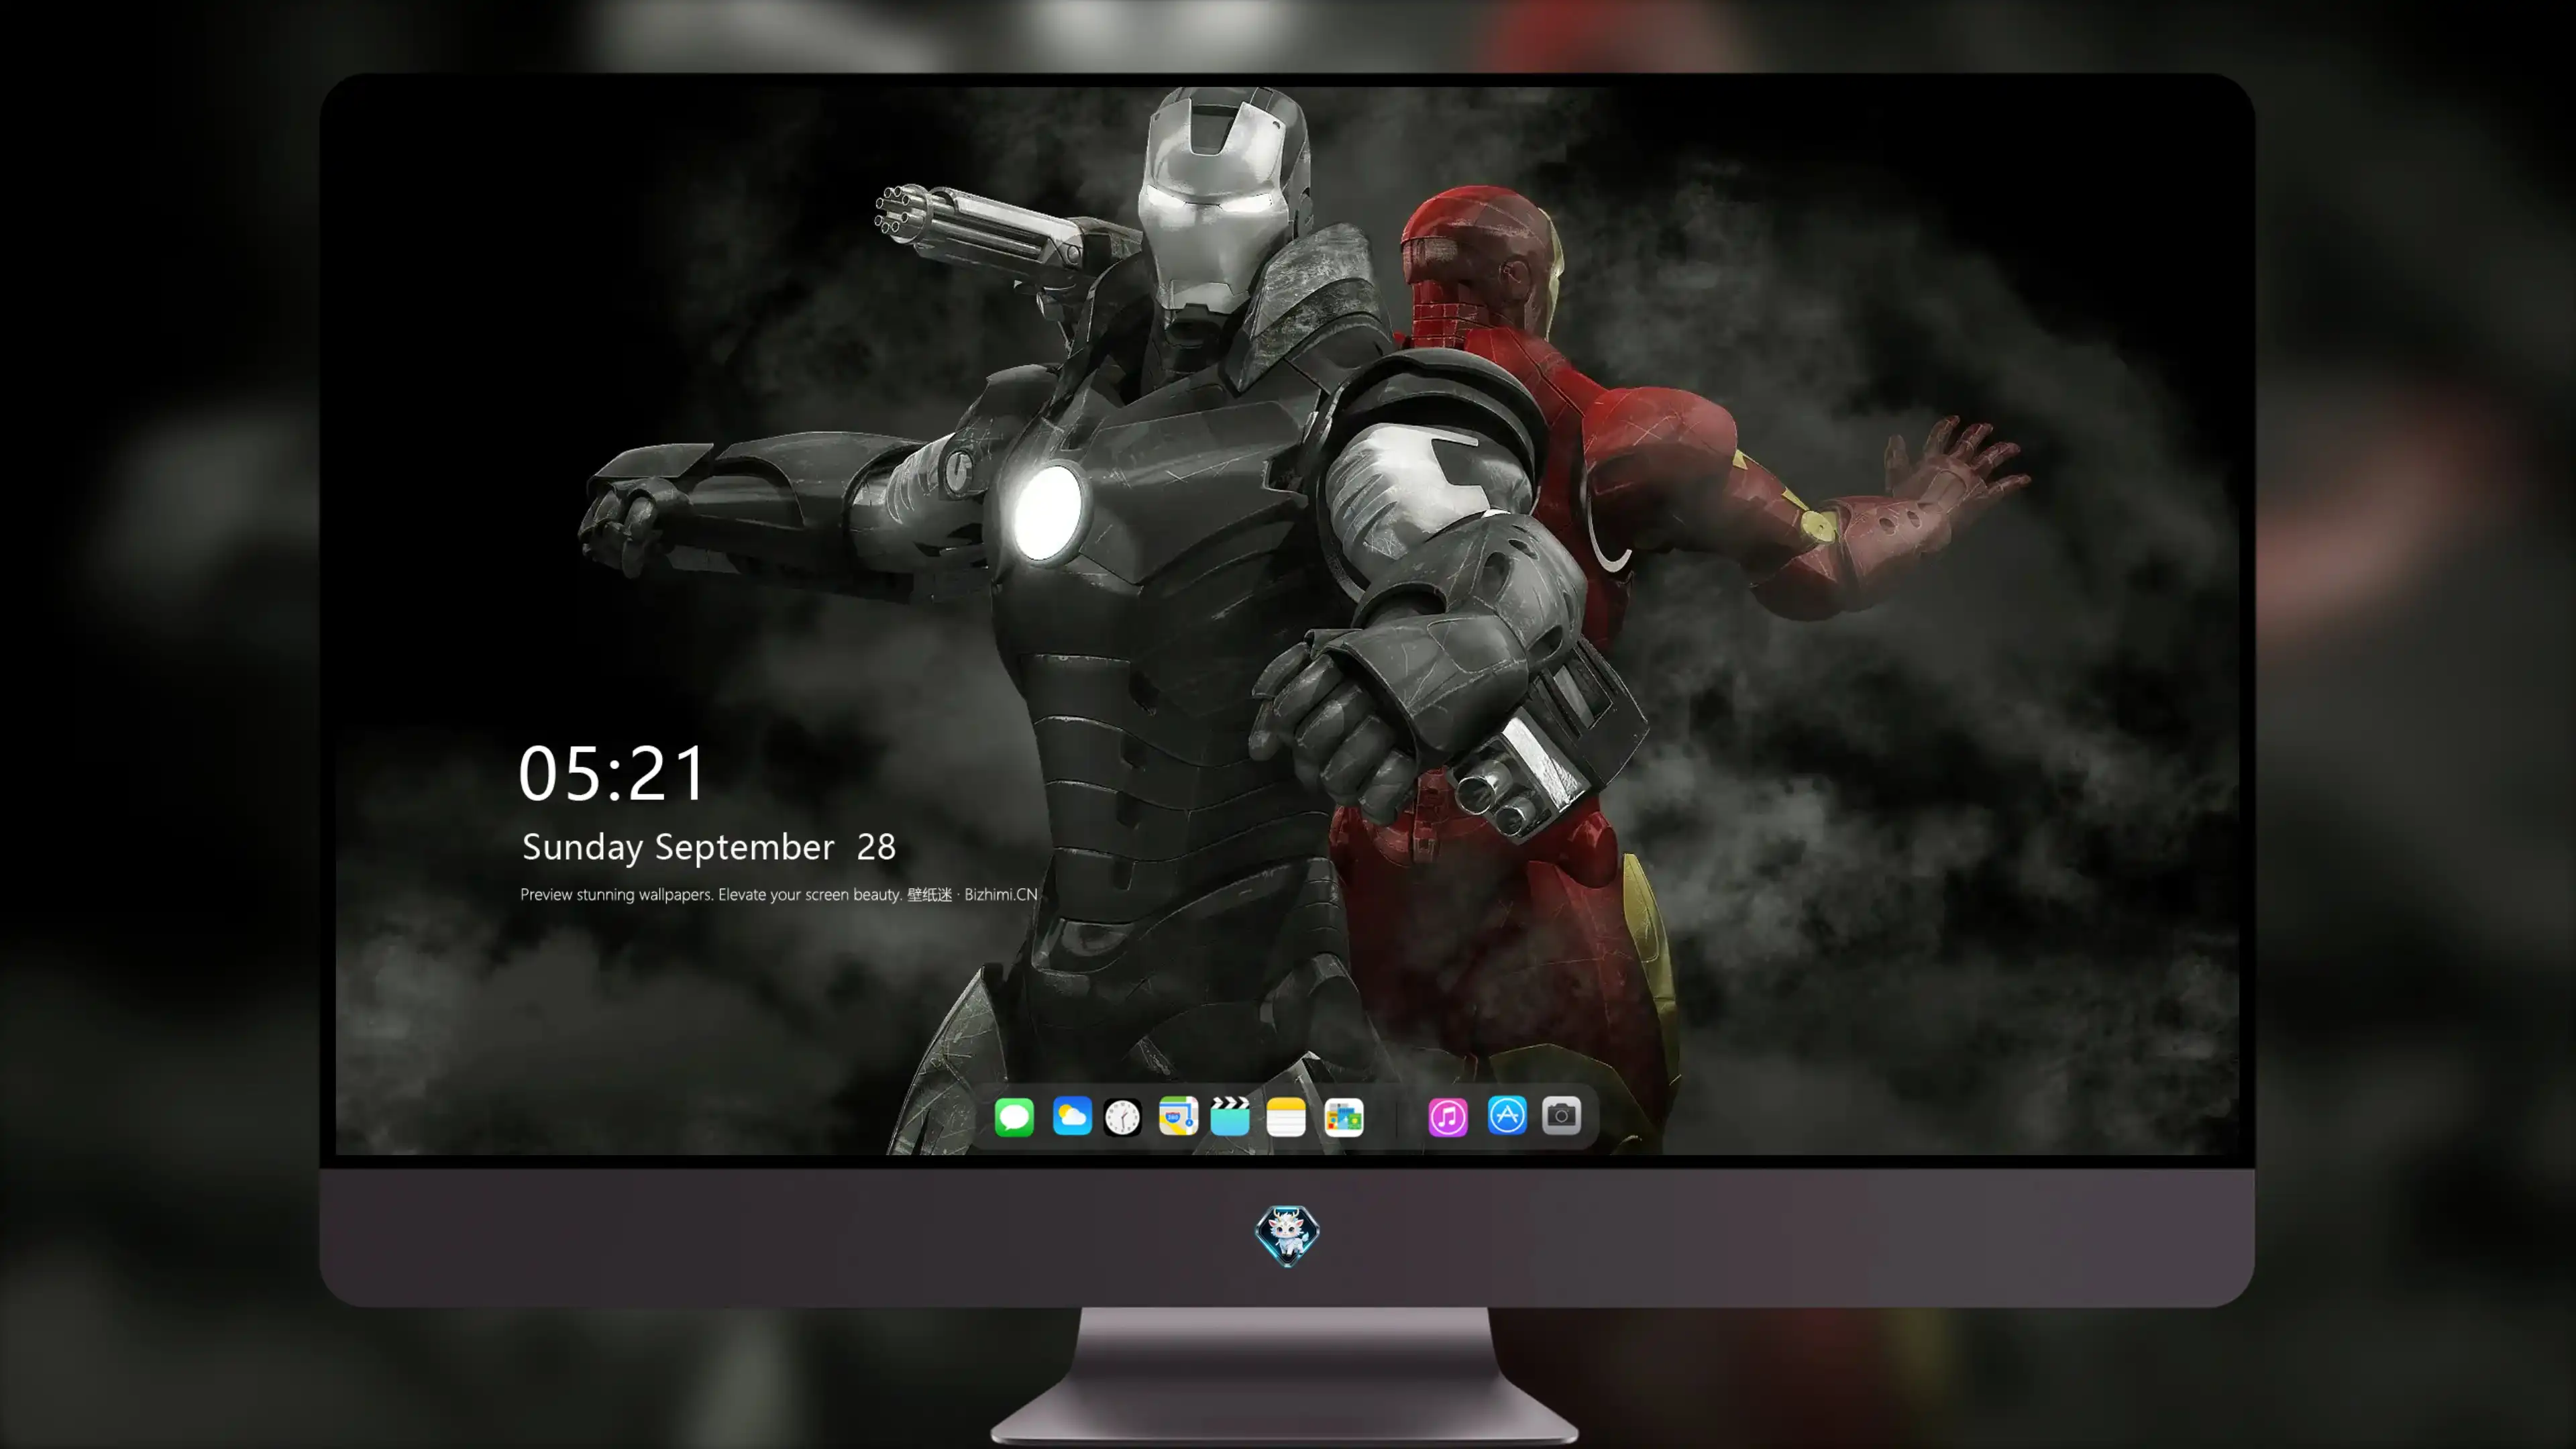This screenshot has height=1449, width=2576.
Task: Open the Weather app in the dock
Action: 1072,1116
